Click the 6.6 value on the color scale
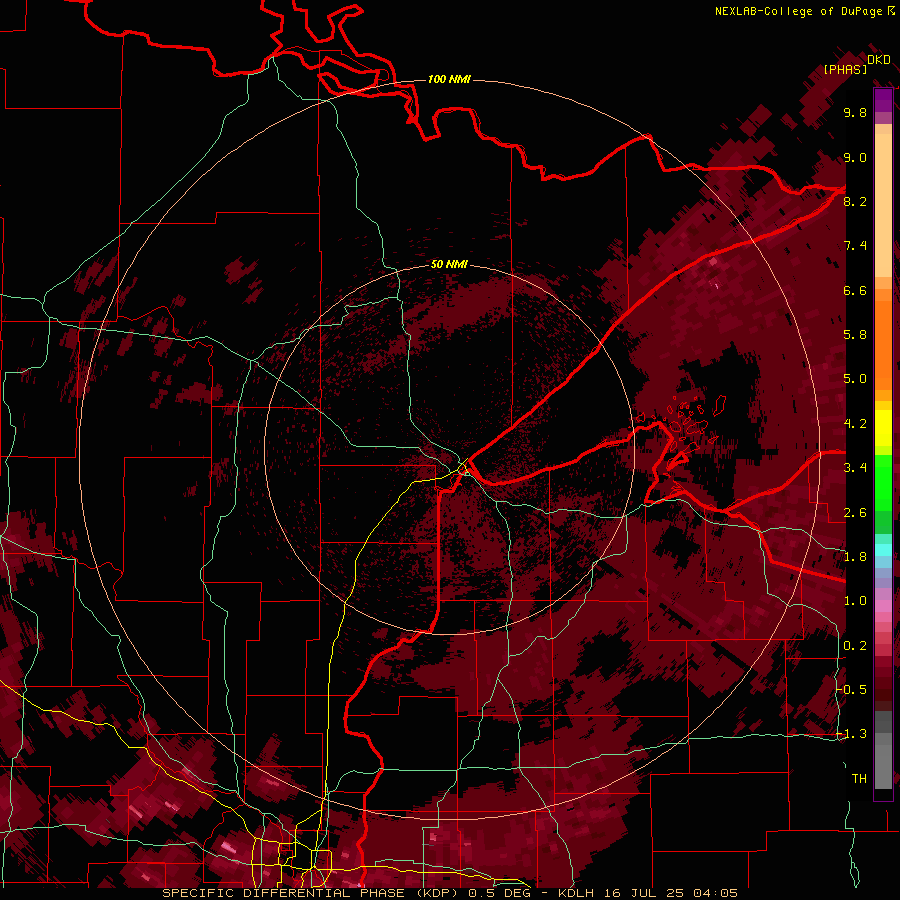Viewport: 900px width, 900px height. [x=855, y=290]
